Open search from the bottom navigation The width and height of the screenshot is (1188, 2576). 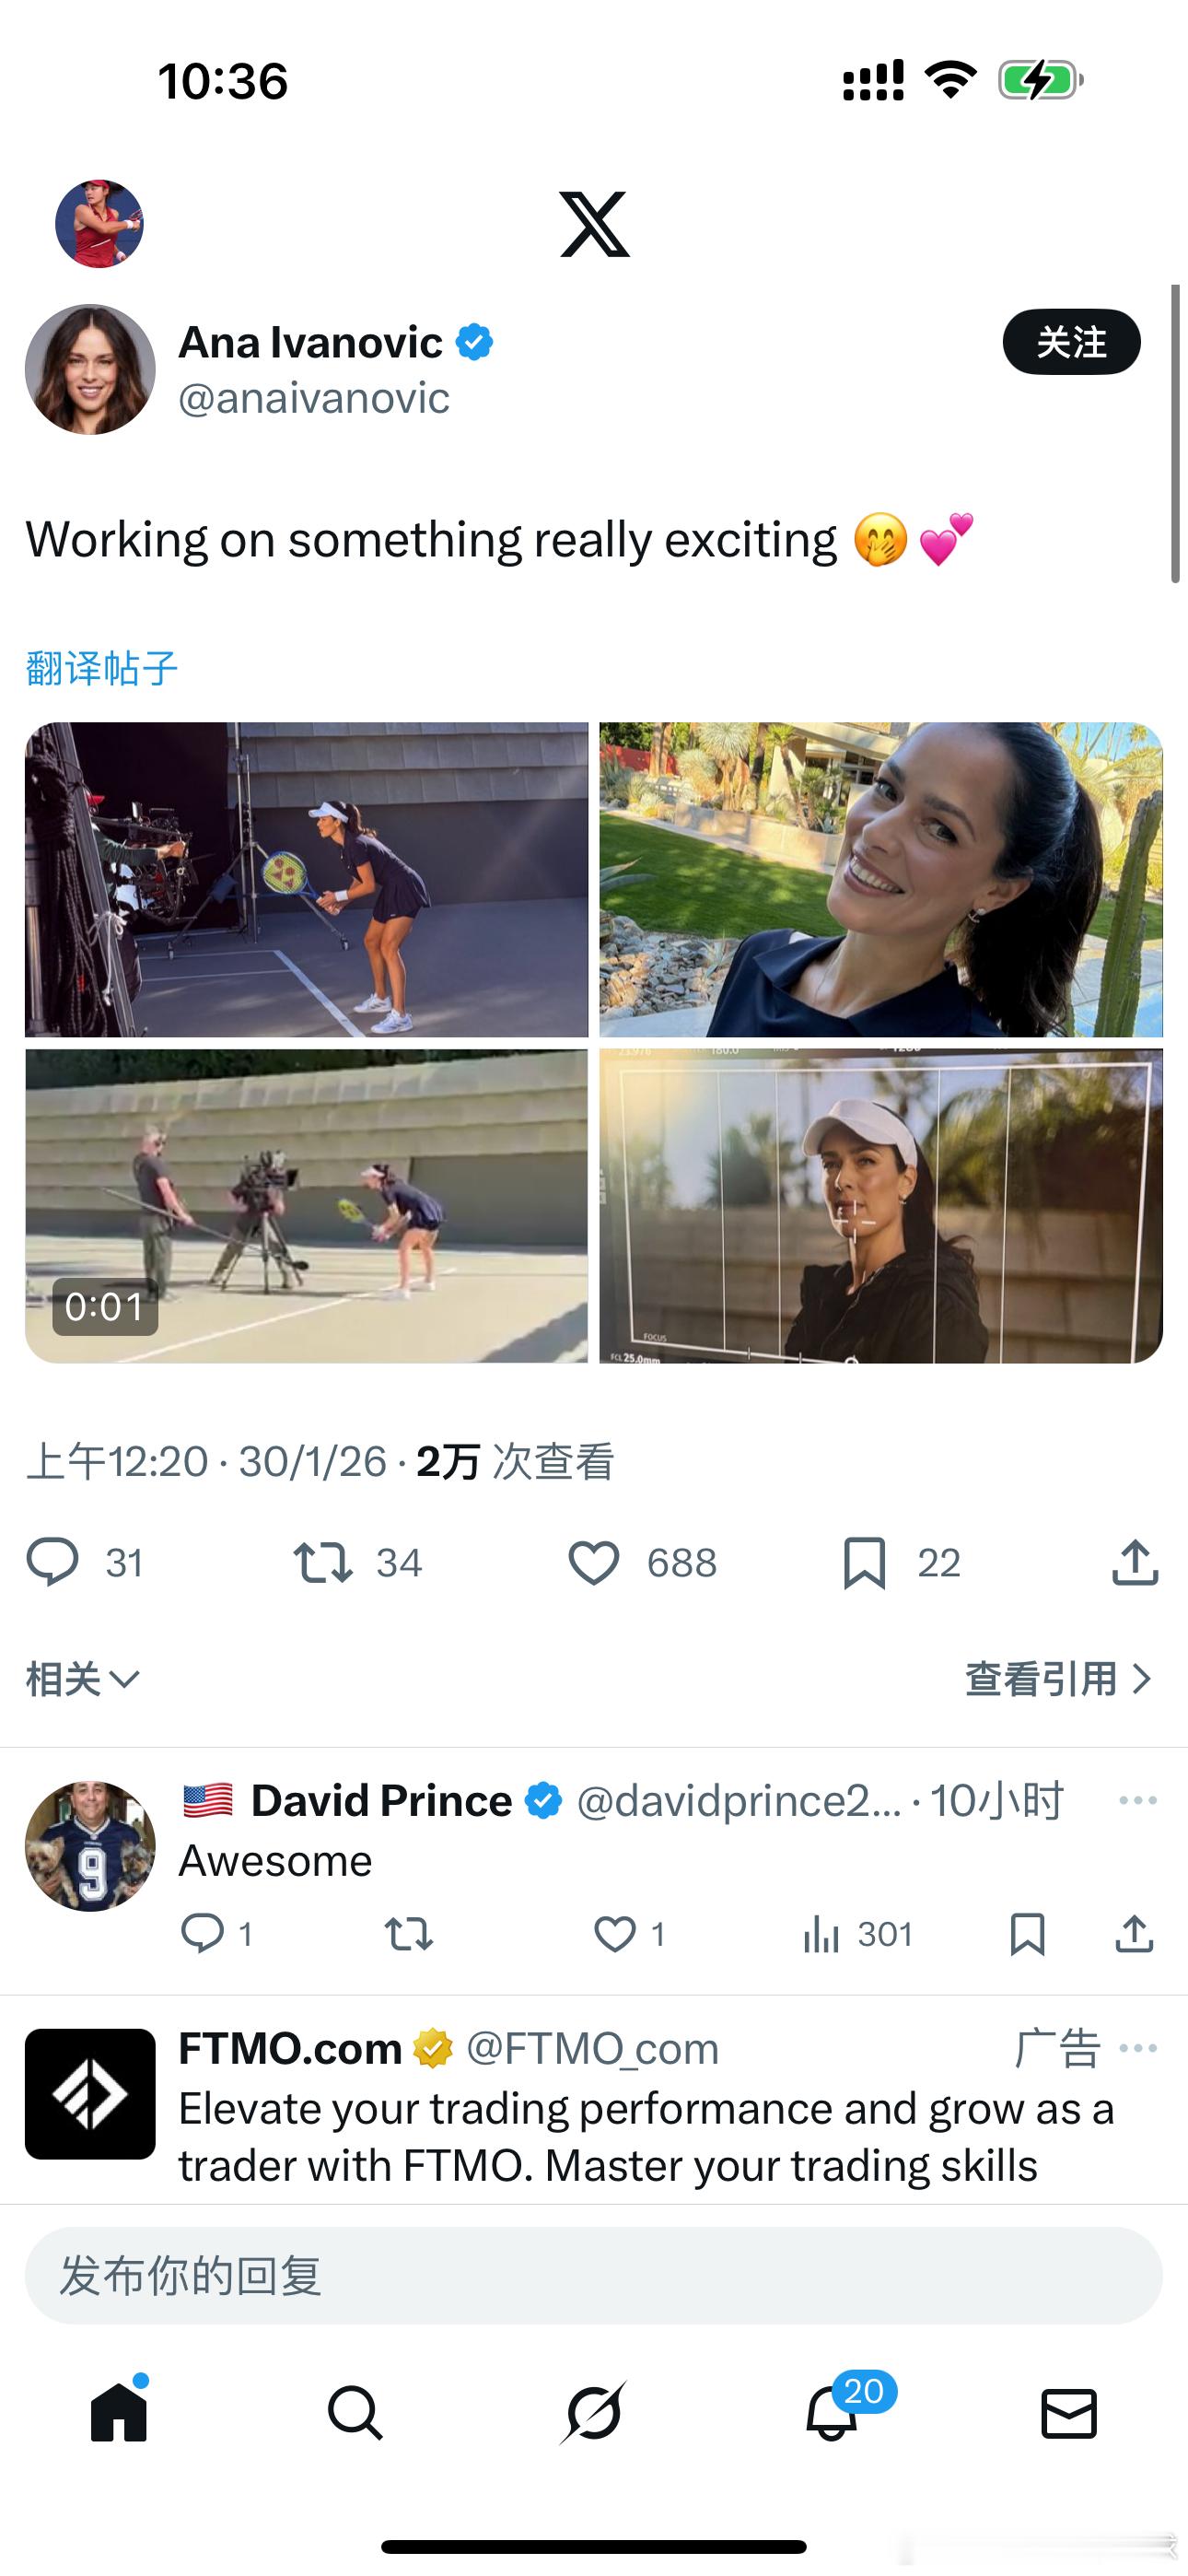pyautogui.click(x=355, y=2413)
